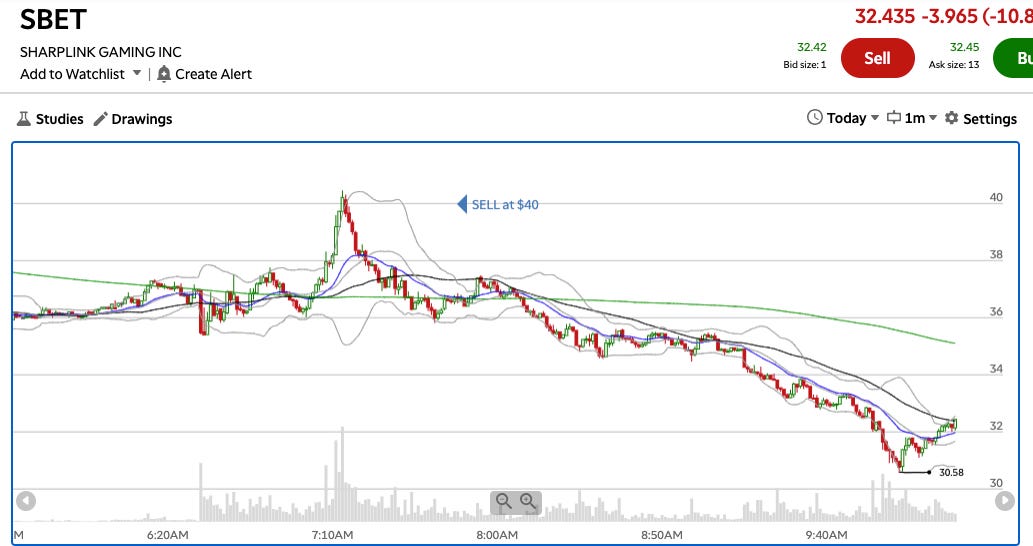Click the green Buy button
The width and height of the screenshot is (1033, 546).
point(1013,58)
